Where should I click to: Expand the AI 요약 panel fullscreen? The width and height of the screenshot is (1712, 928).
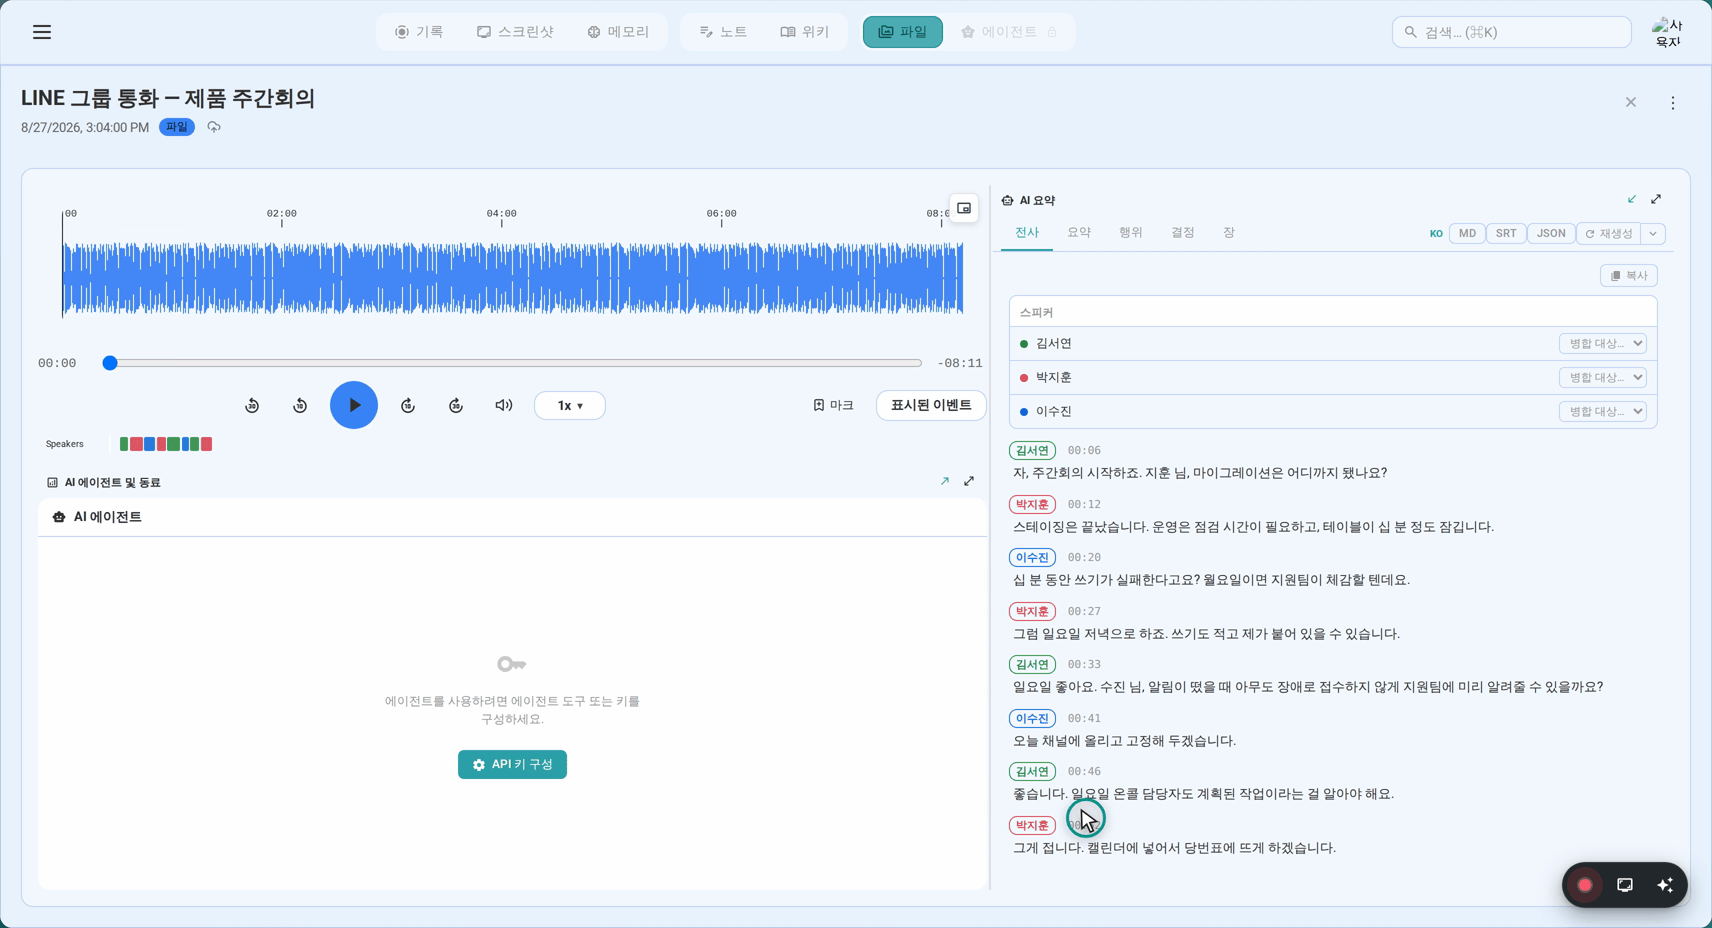[x=1656, y=199]
